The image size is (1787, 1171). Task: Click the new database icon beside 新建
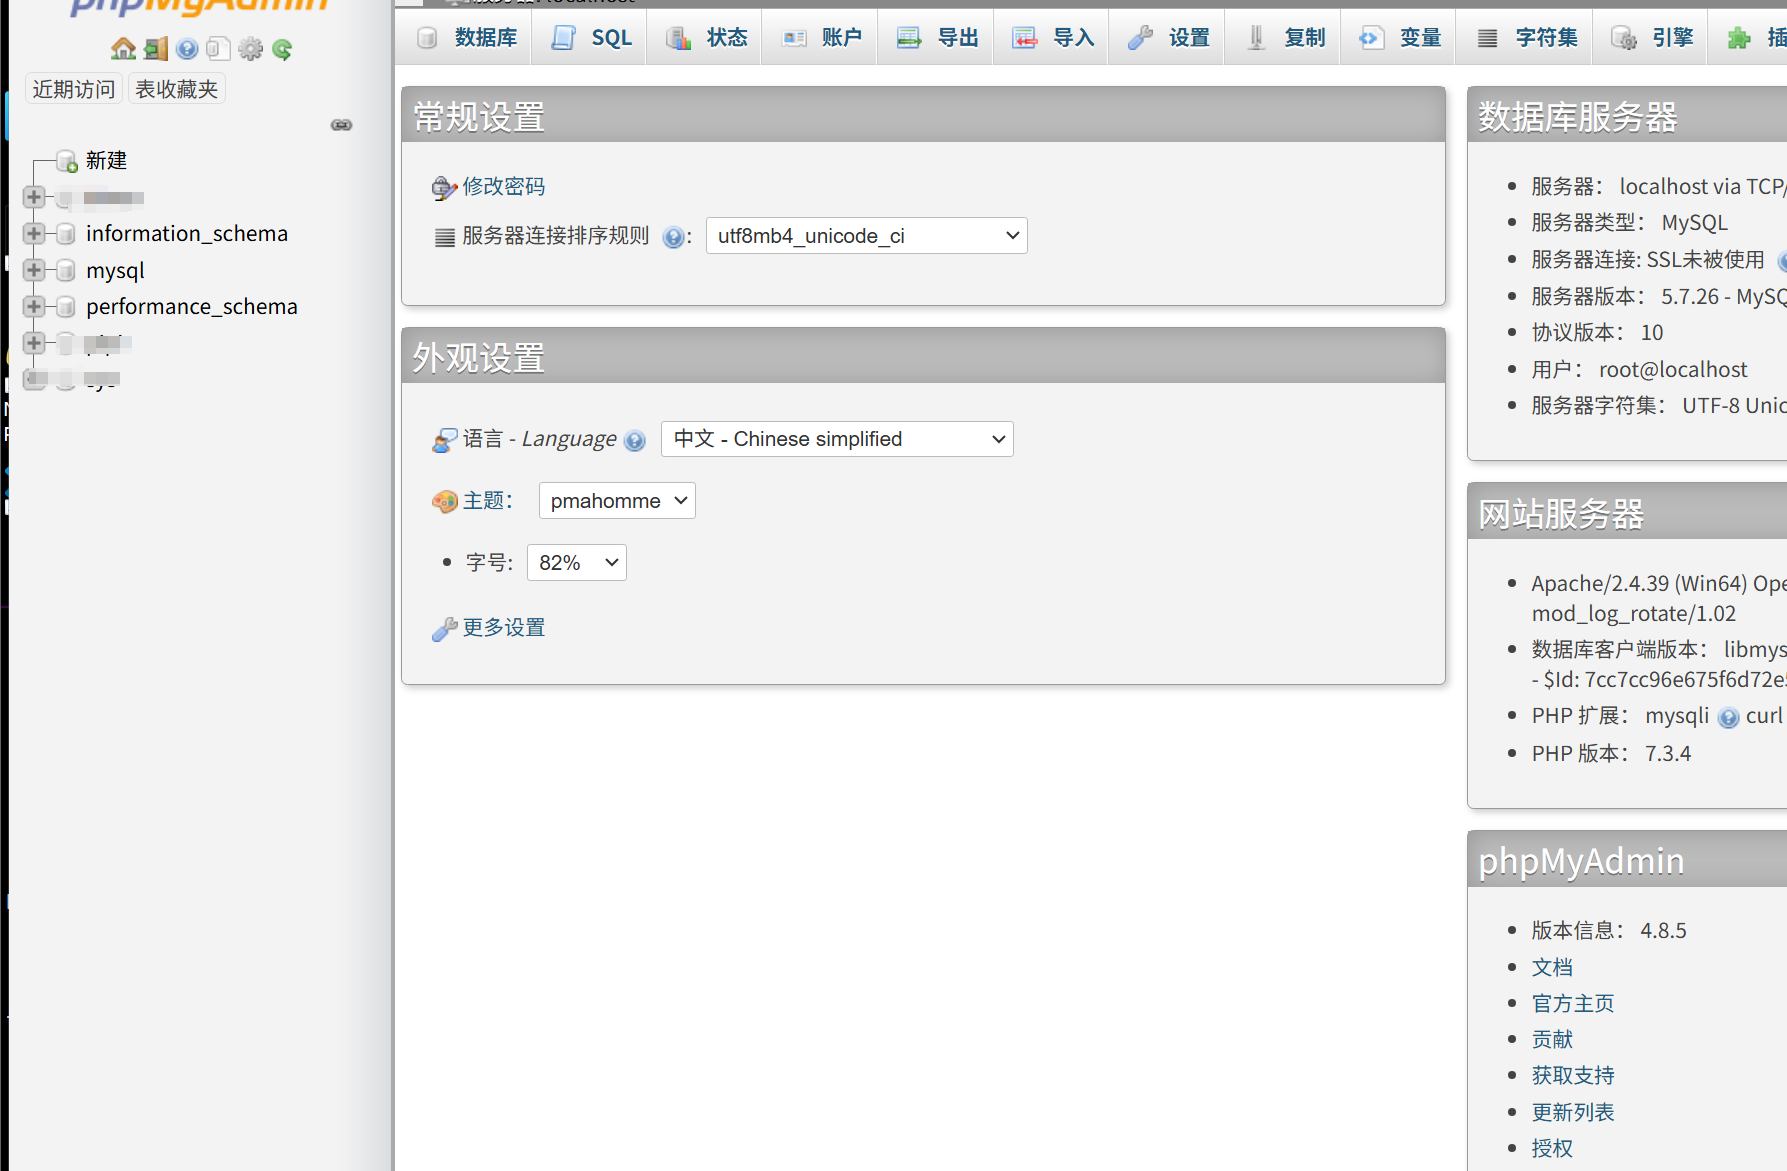(67, 161)
